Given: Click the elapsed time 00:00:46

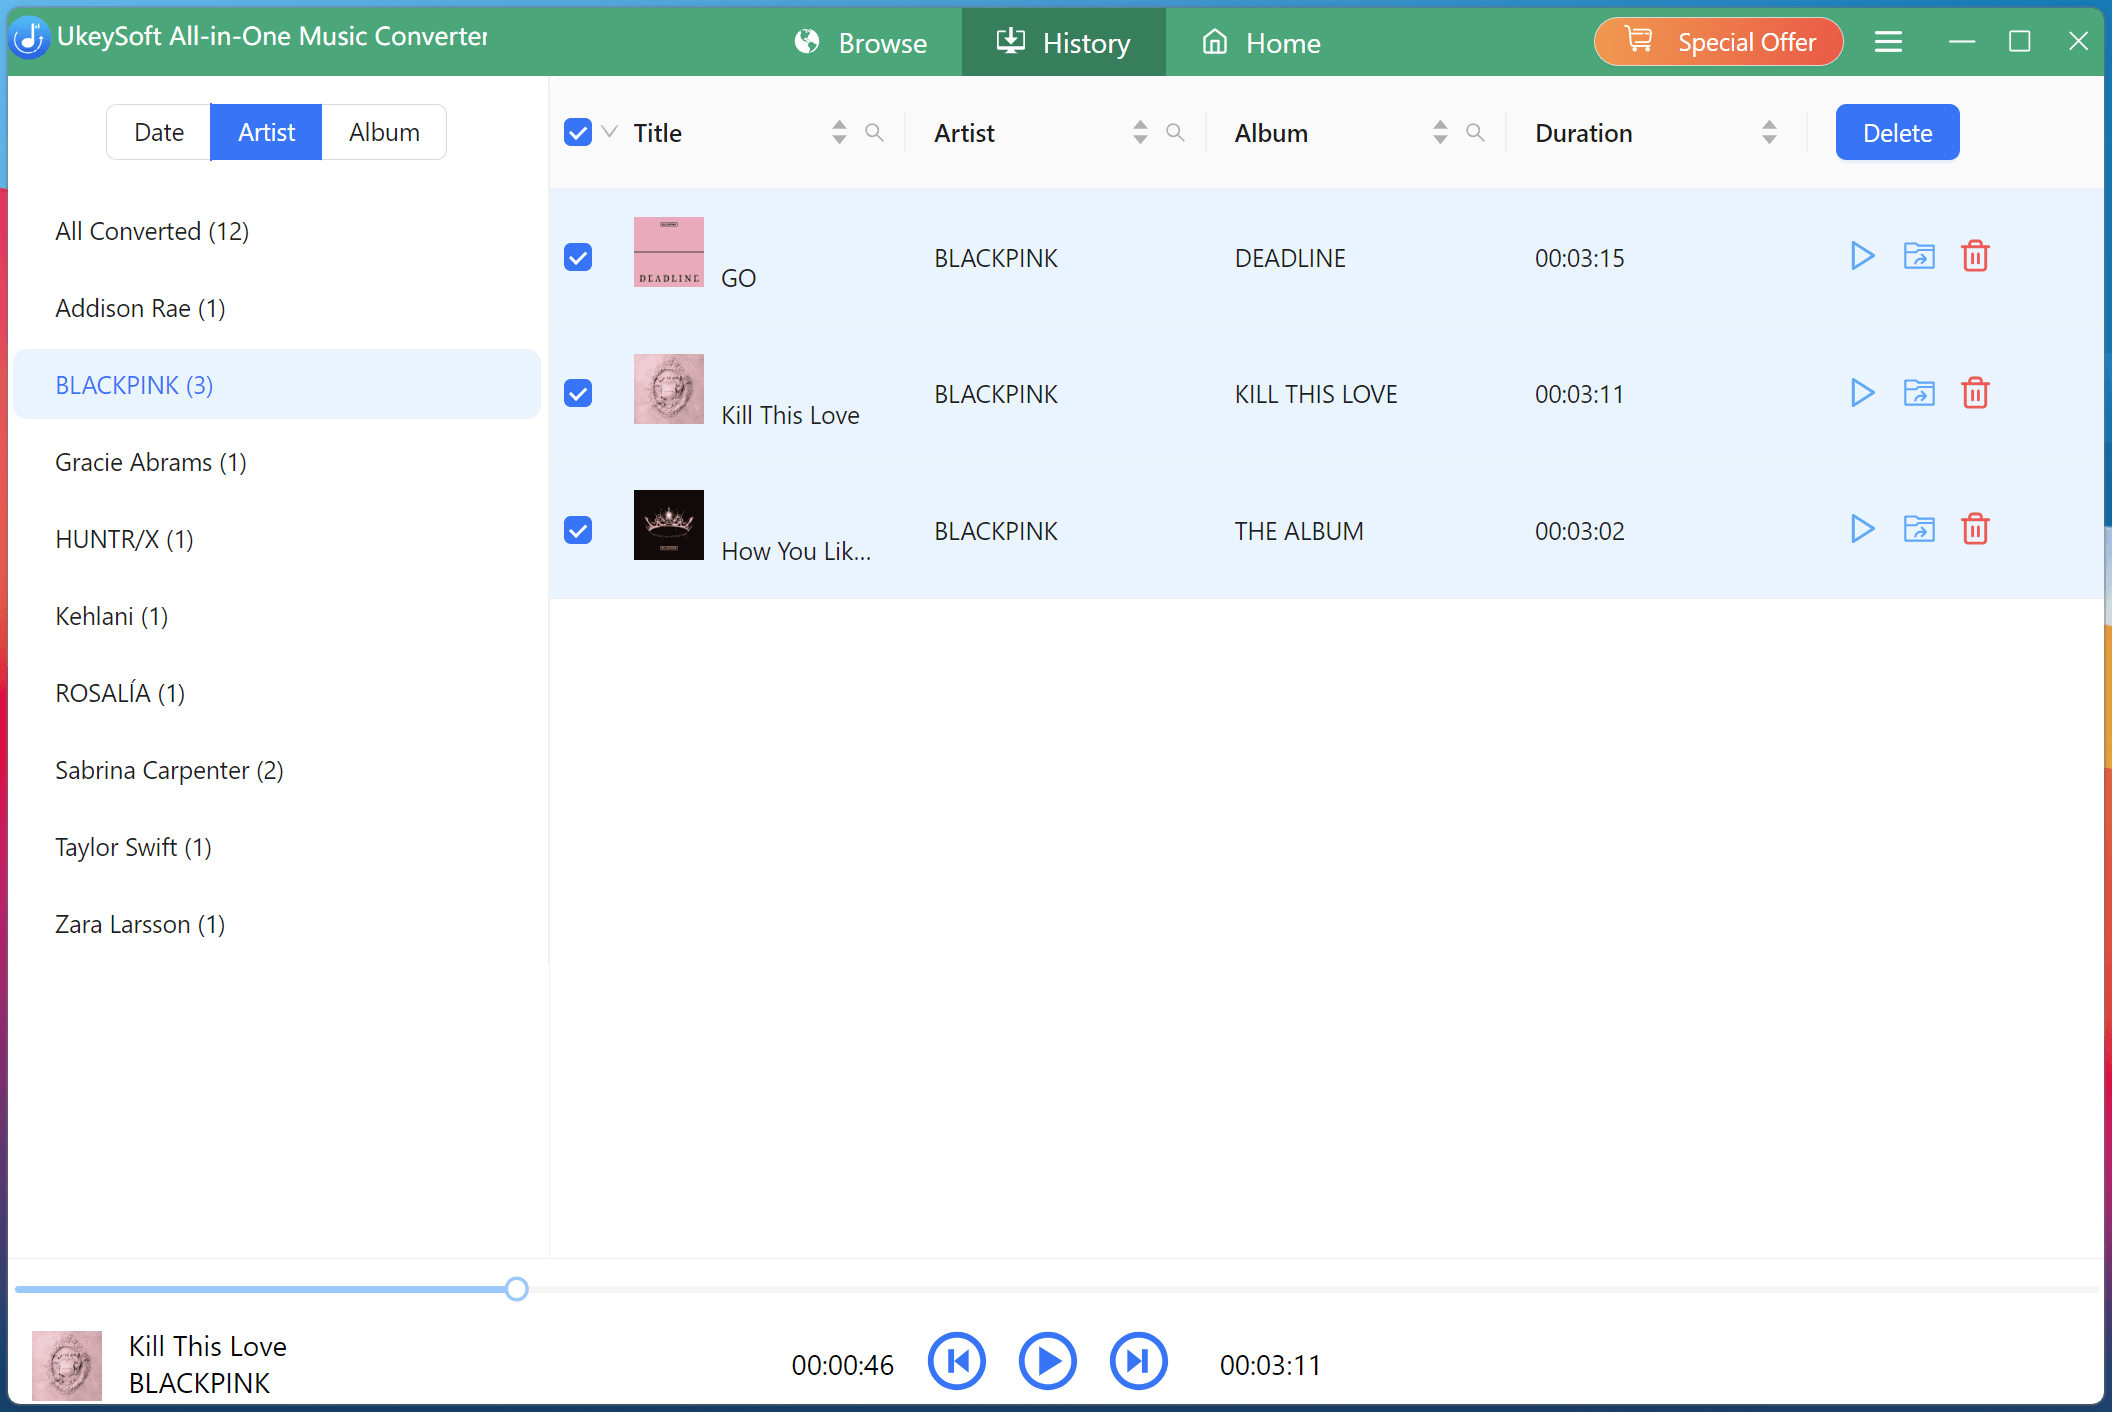Looking at the screenshot, I should pos(843,1365).
